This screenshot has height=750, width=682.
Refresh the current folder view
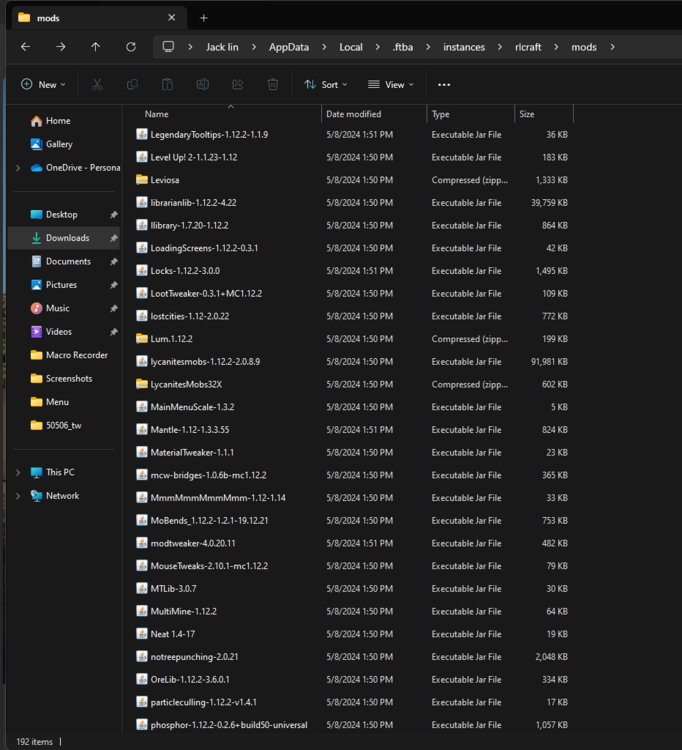tap(130, 47)
